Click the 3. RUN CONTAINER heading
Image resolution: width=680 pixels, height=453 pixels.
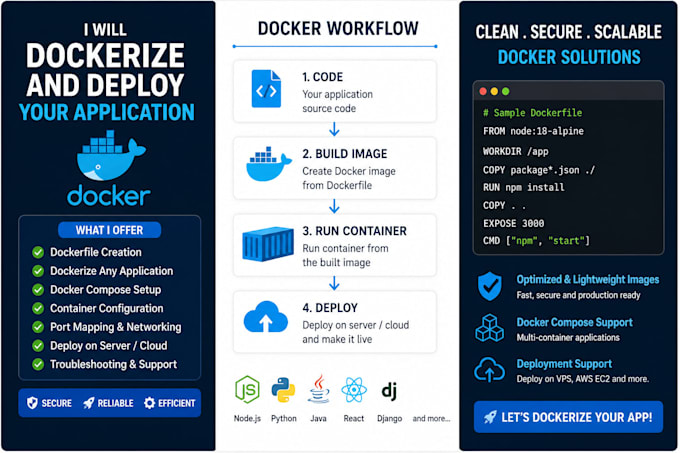click(x=355, y=231)
